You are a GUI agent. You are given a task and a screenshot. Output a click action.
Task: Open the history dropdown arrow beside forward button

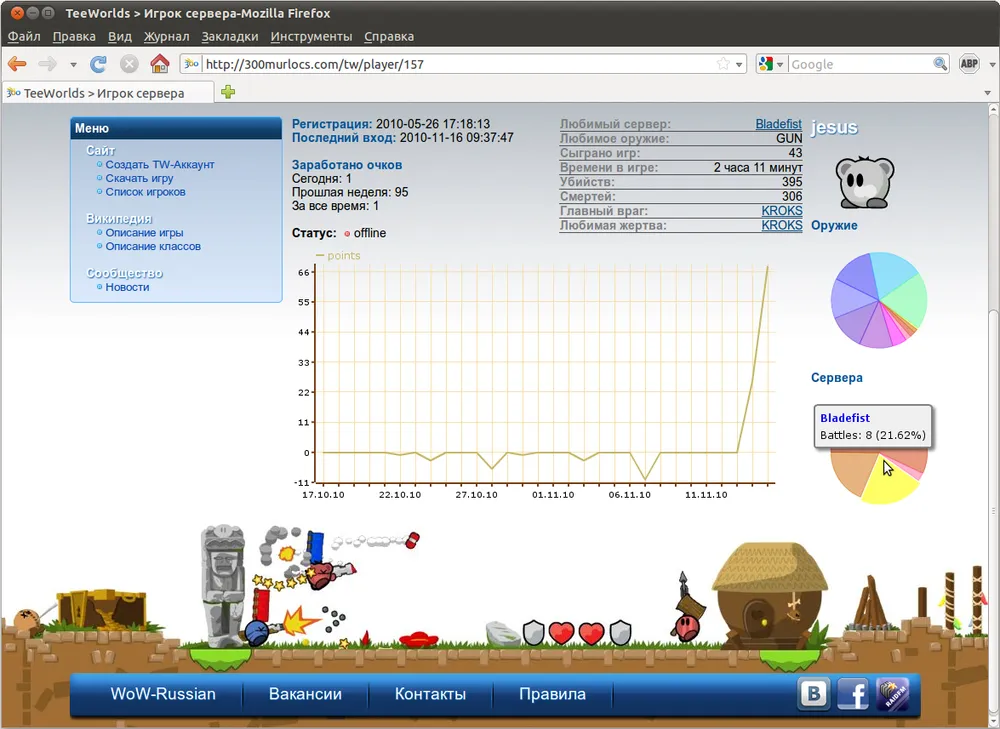(73, 65)
